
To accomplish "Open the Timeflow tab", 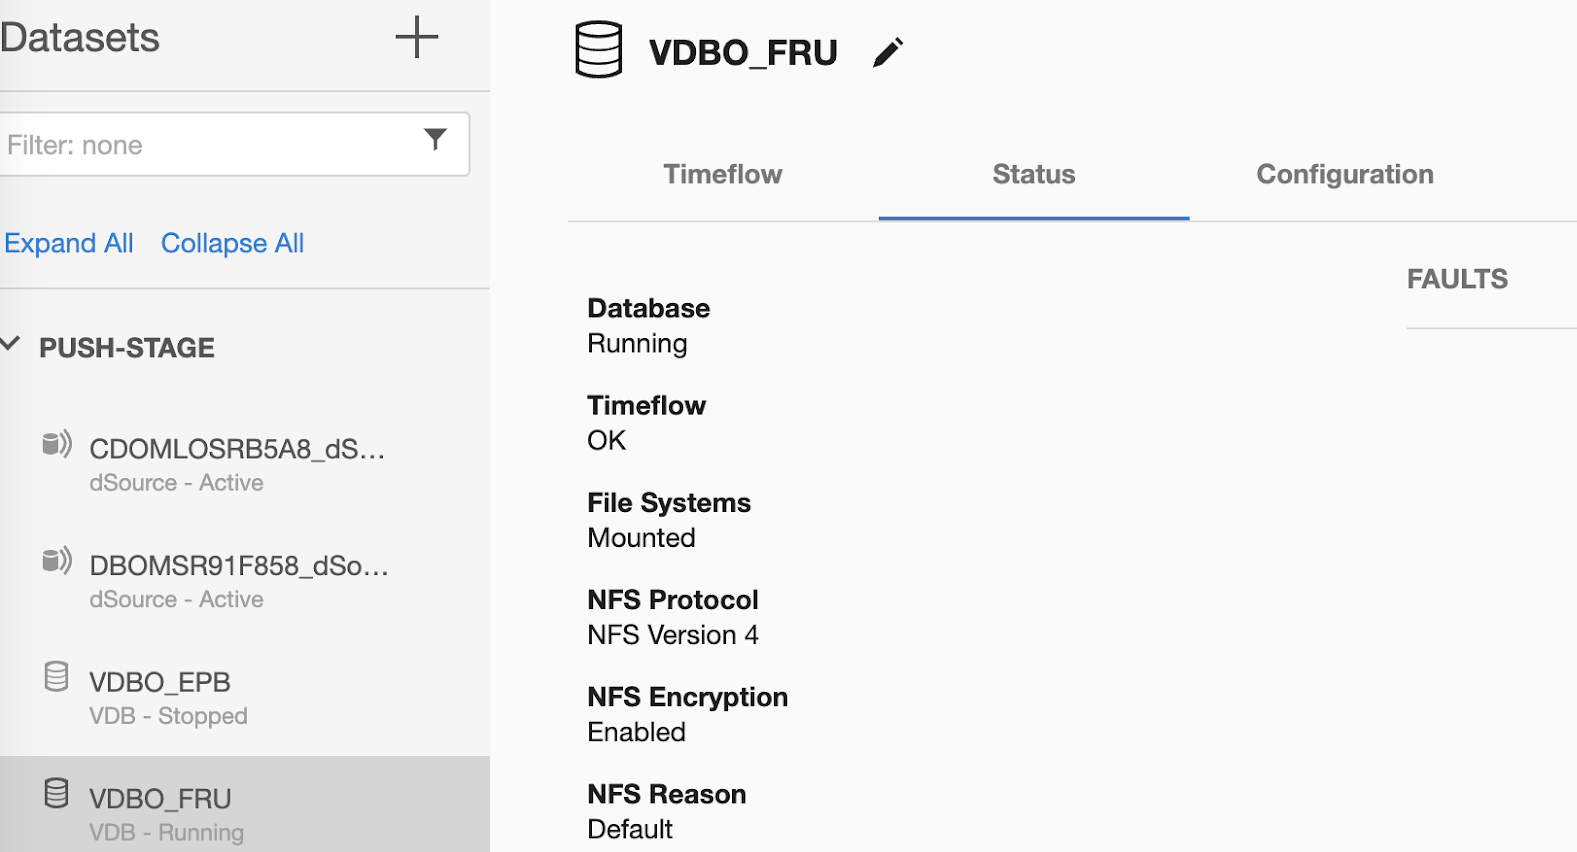I will pyautogui.click(x=722, y=175).
